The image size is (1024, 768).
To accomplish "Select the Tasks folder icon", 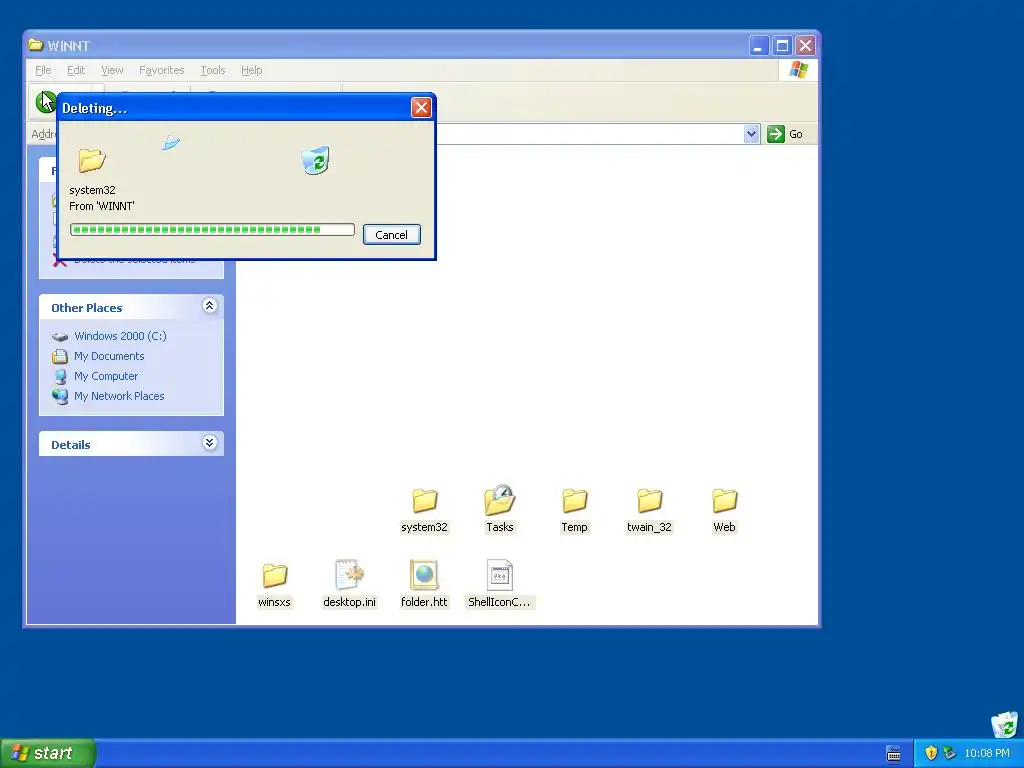I will [500, 500].
